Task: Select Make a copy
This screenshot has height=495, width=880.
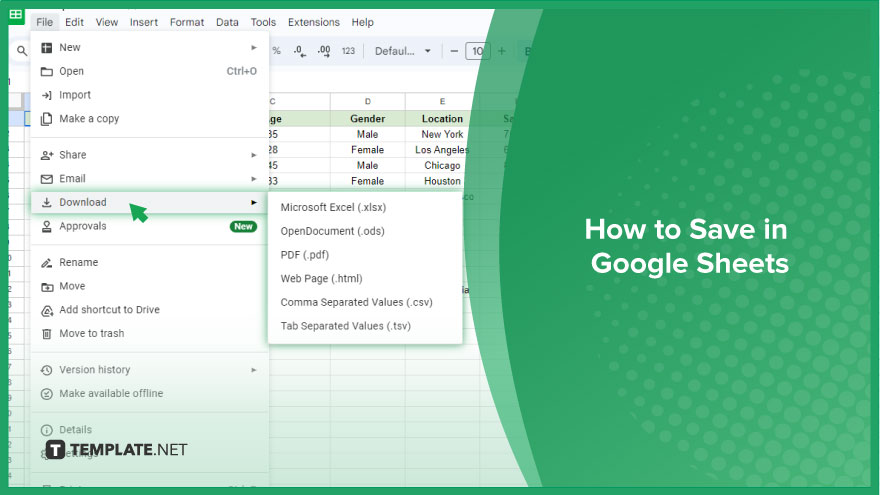Action: pos(149,118)
